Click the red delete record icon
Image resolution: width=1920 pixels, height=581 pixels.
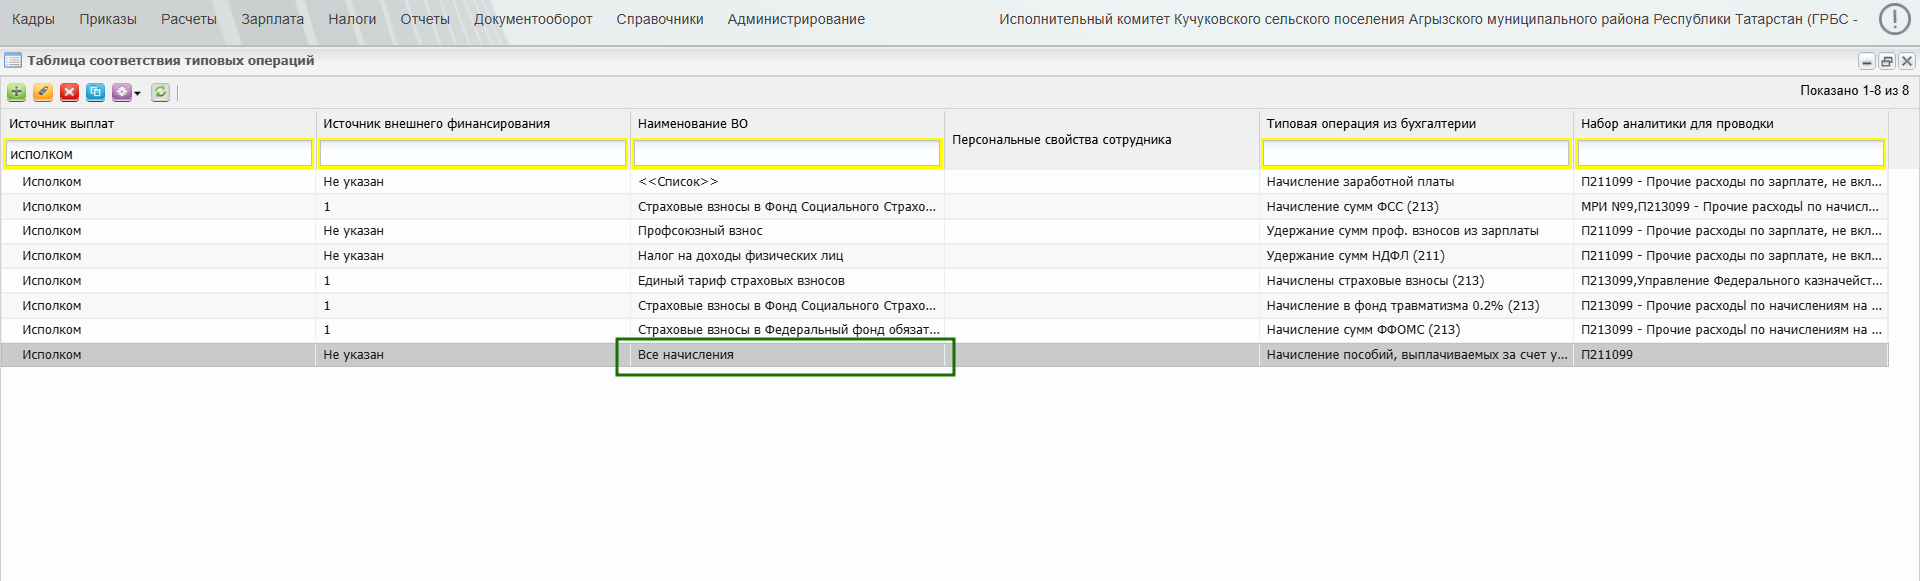pos(69,93)
